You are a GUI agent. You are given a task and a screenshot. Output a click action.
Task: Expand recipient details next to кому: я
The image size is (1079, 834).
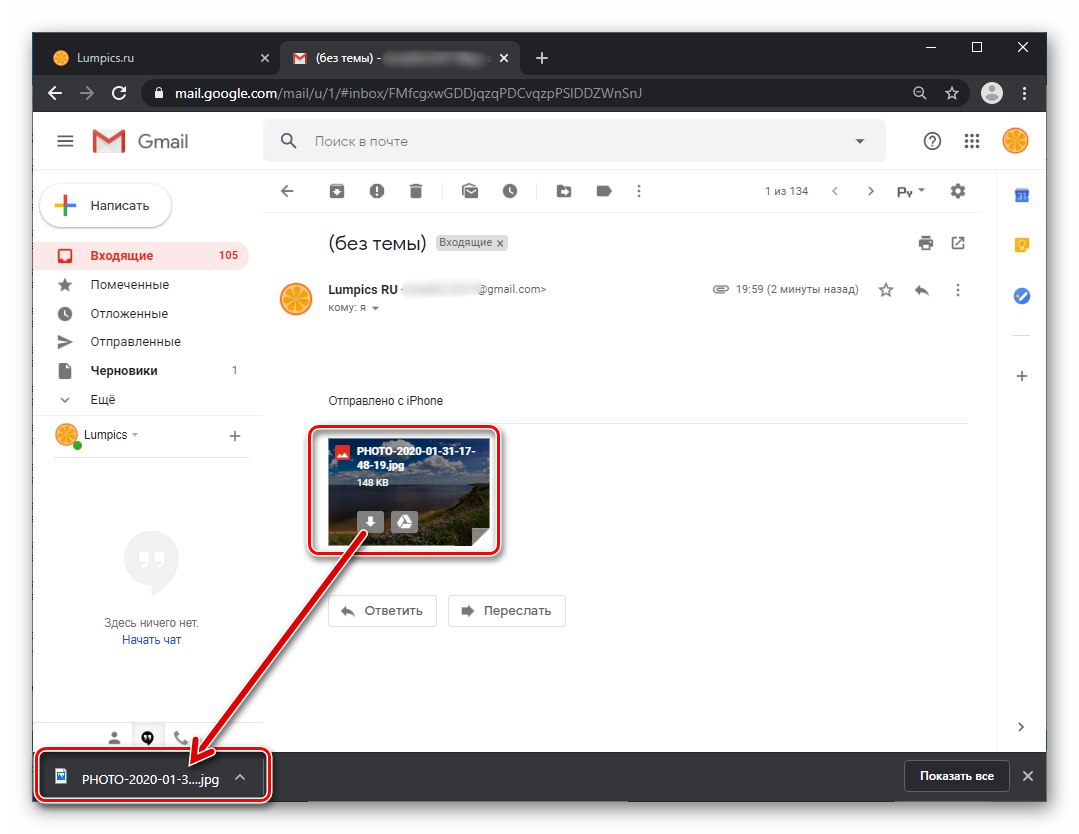[x=376, y=308]
